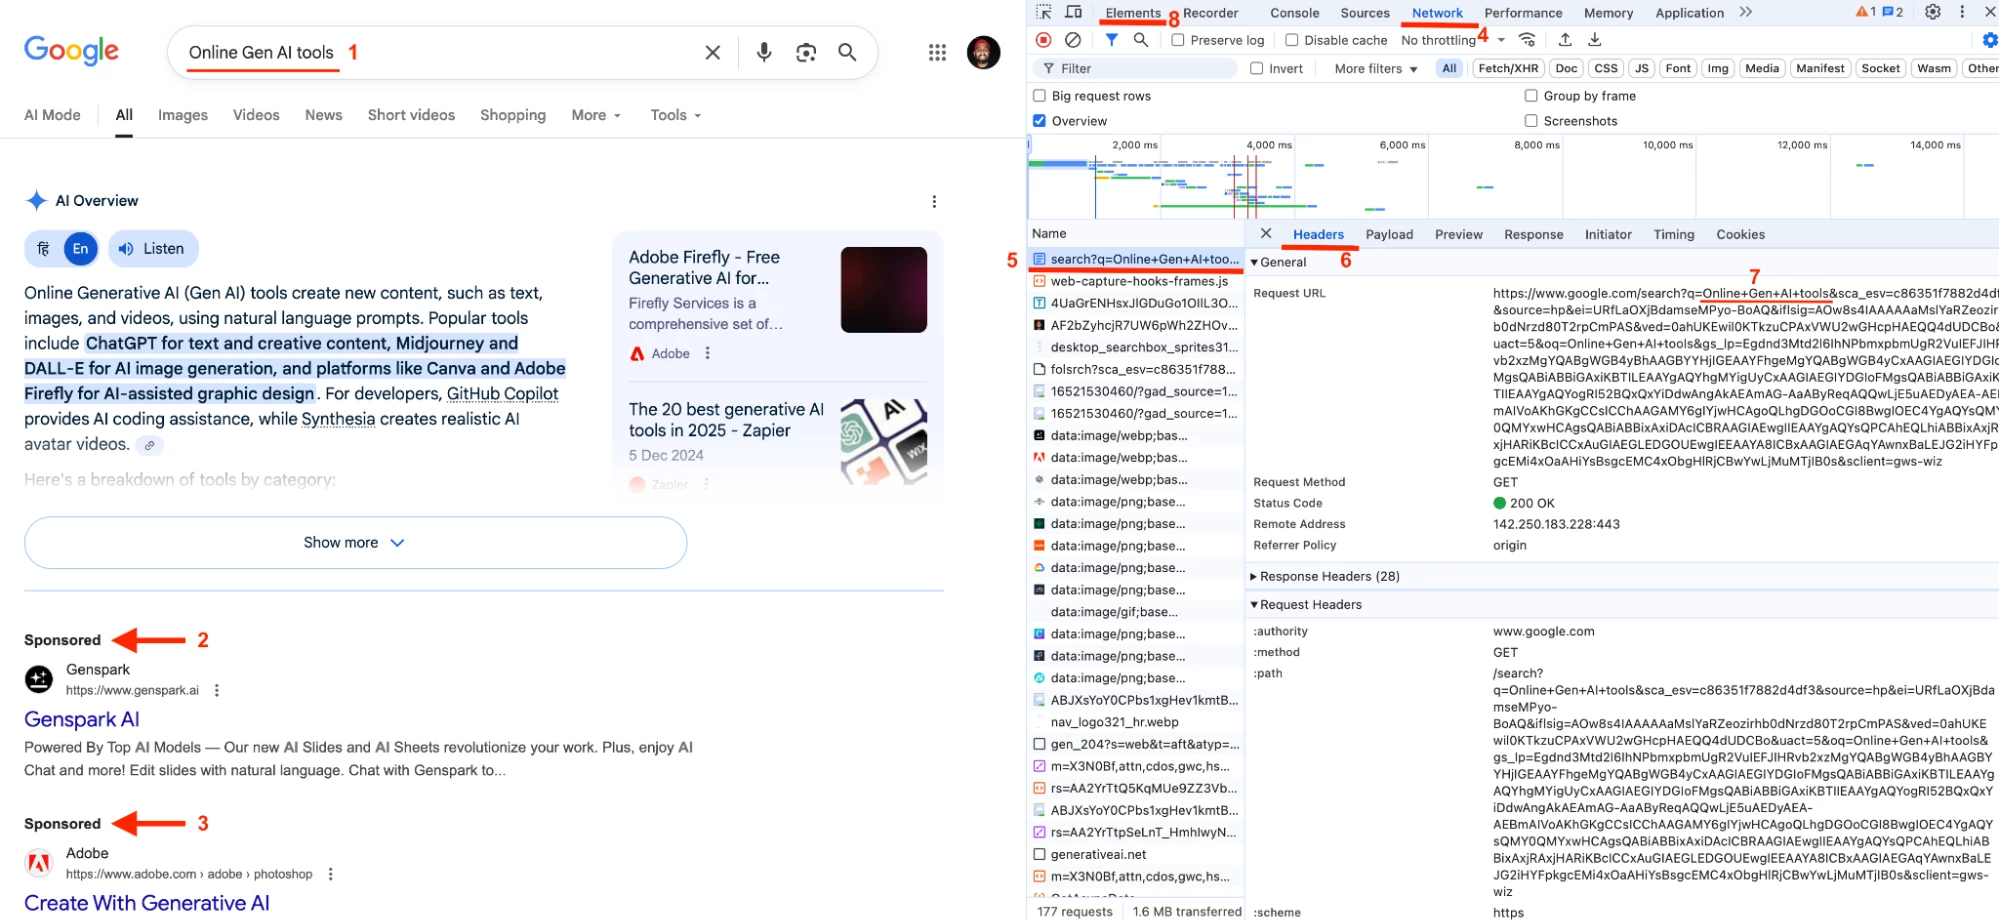This screenshot has width=1999, height=922.
Task: Click the Hindi language toggle in AI Overview
Action: [43, 249]
